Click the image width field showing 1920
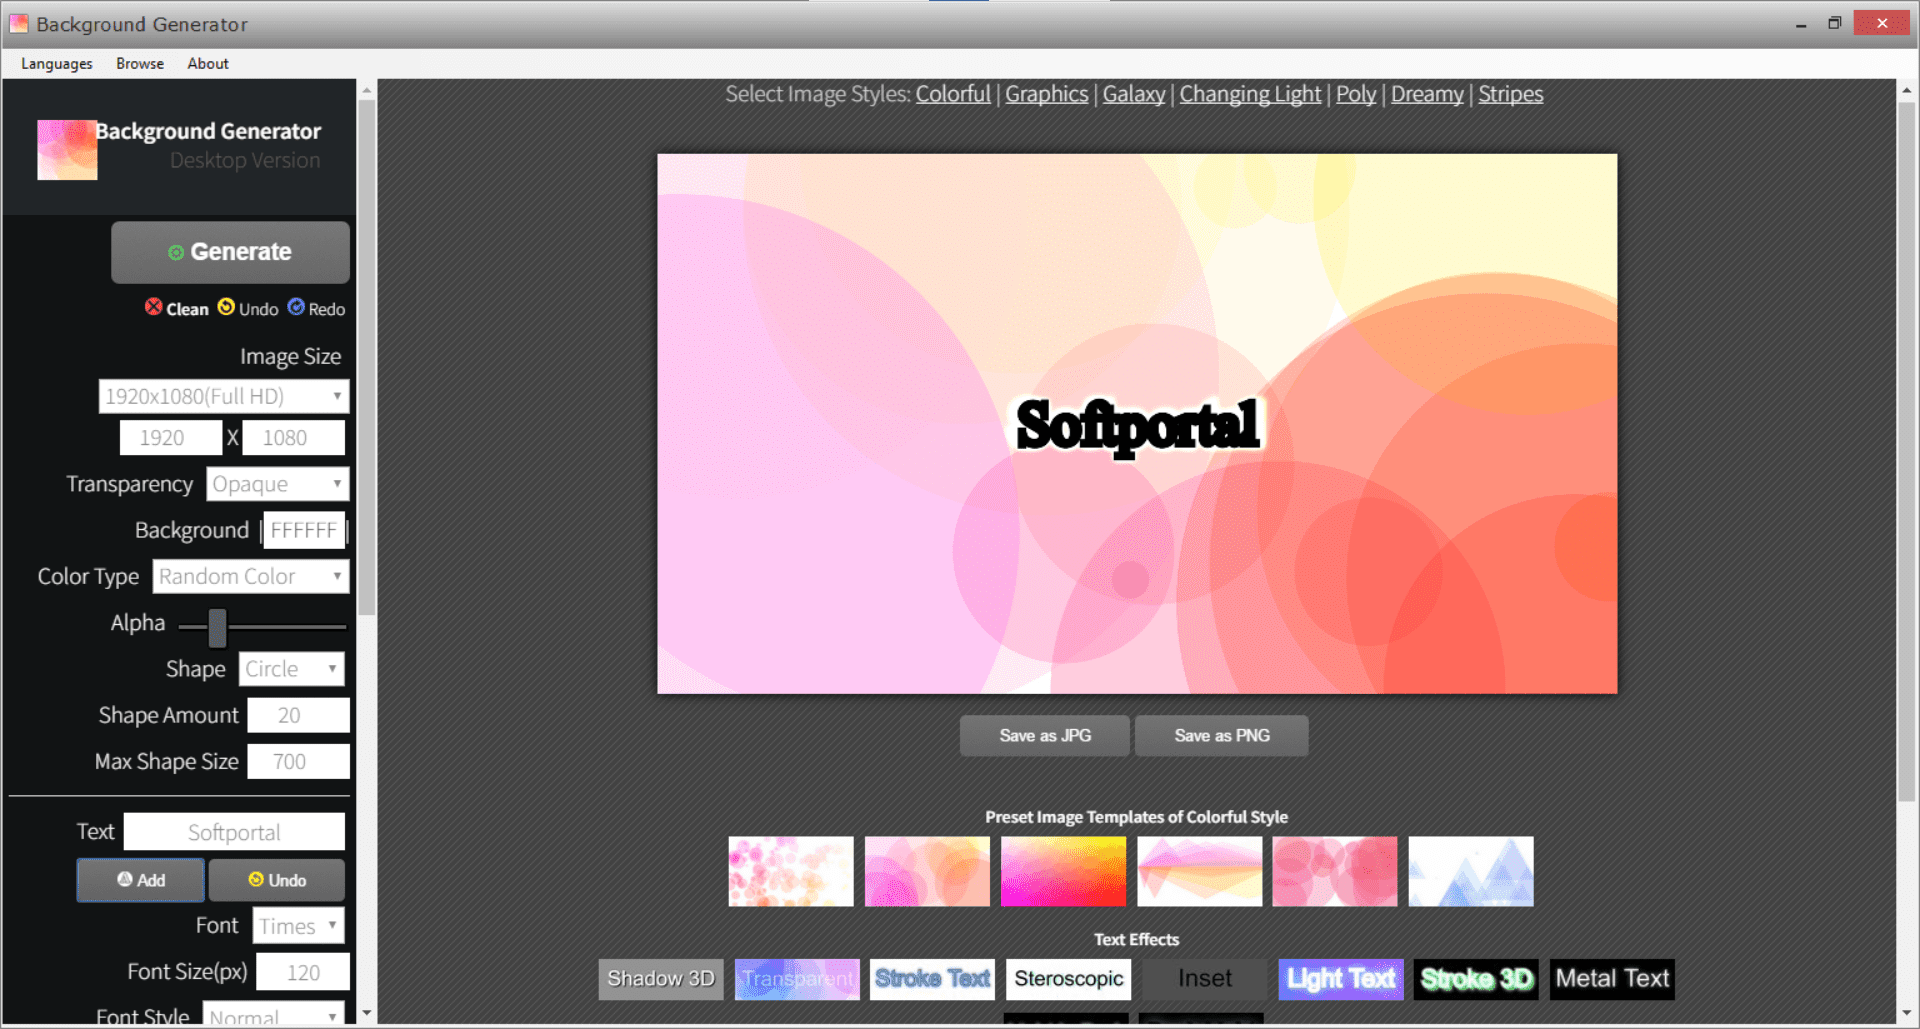 pyautogui.click(x=171, y=438)
